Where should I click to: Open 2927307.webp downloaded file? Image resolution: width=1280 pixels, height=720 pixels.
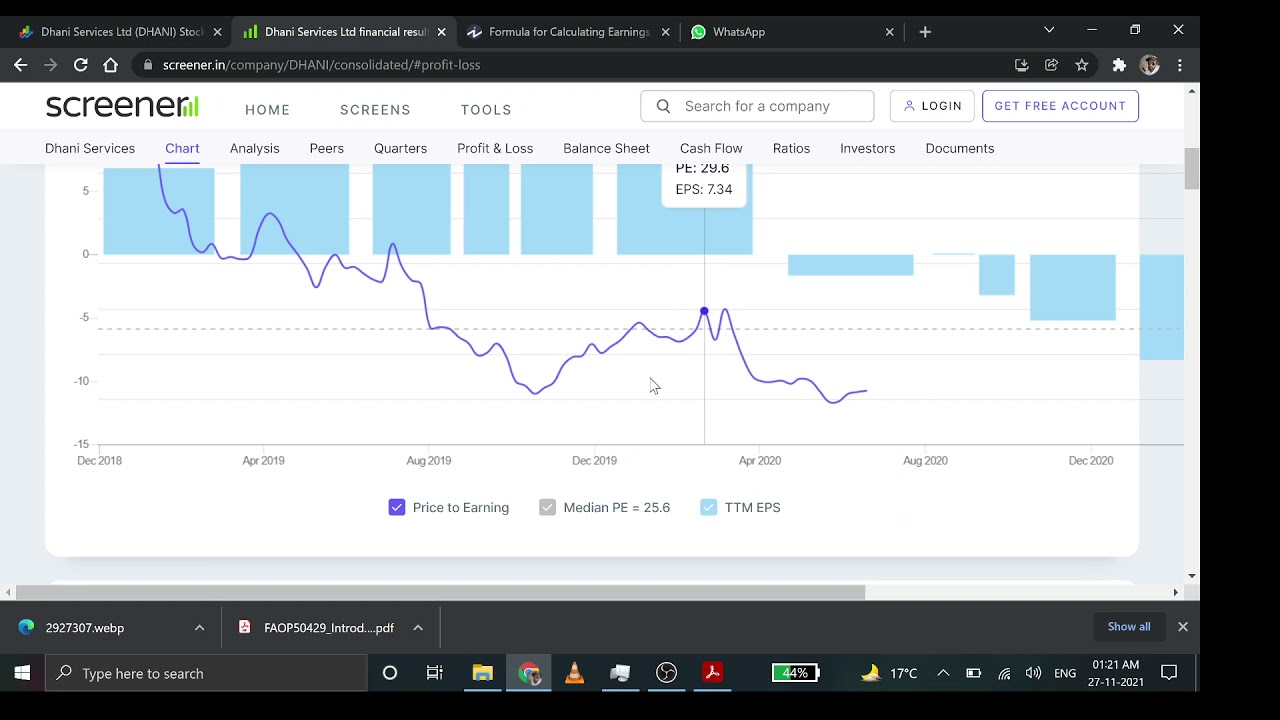coord(85,628)
